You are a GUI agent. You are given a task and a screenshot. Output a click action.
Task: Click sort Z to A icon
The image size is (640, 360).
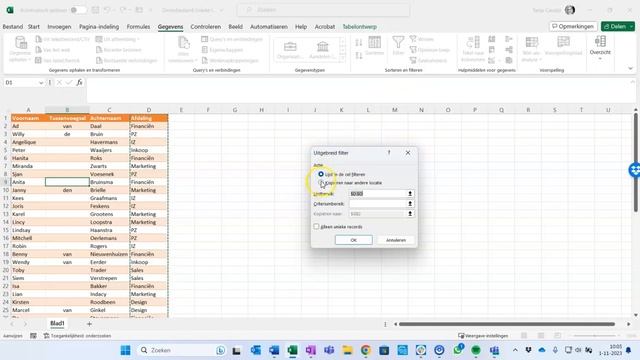click(x=359, y=55)
